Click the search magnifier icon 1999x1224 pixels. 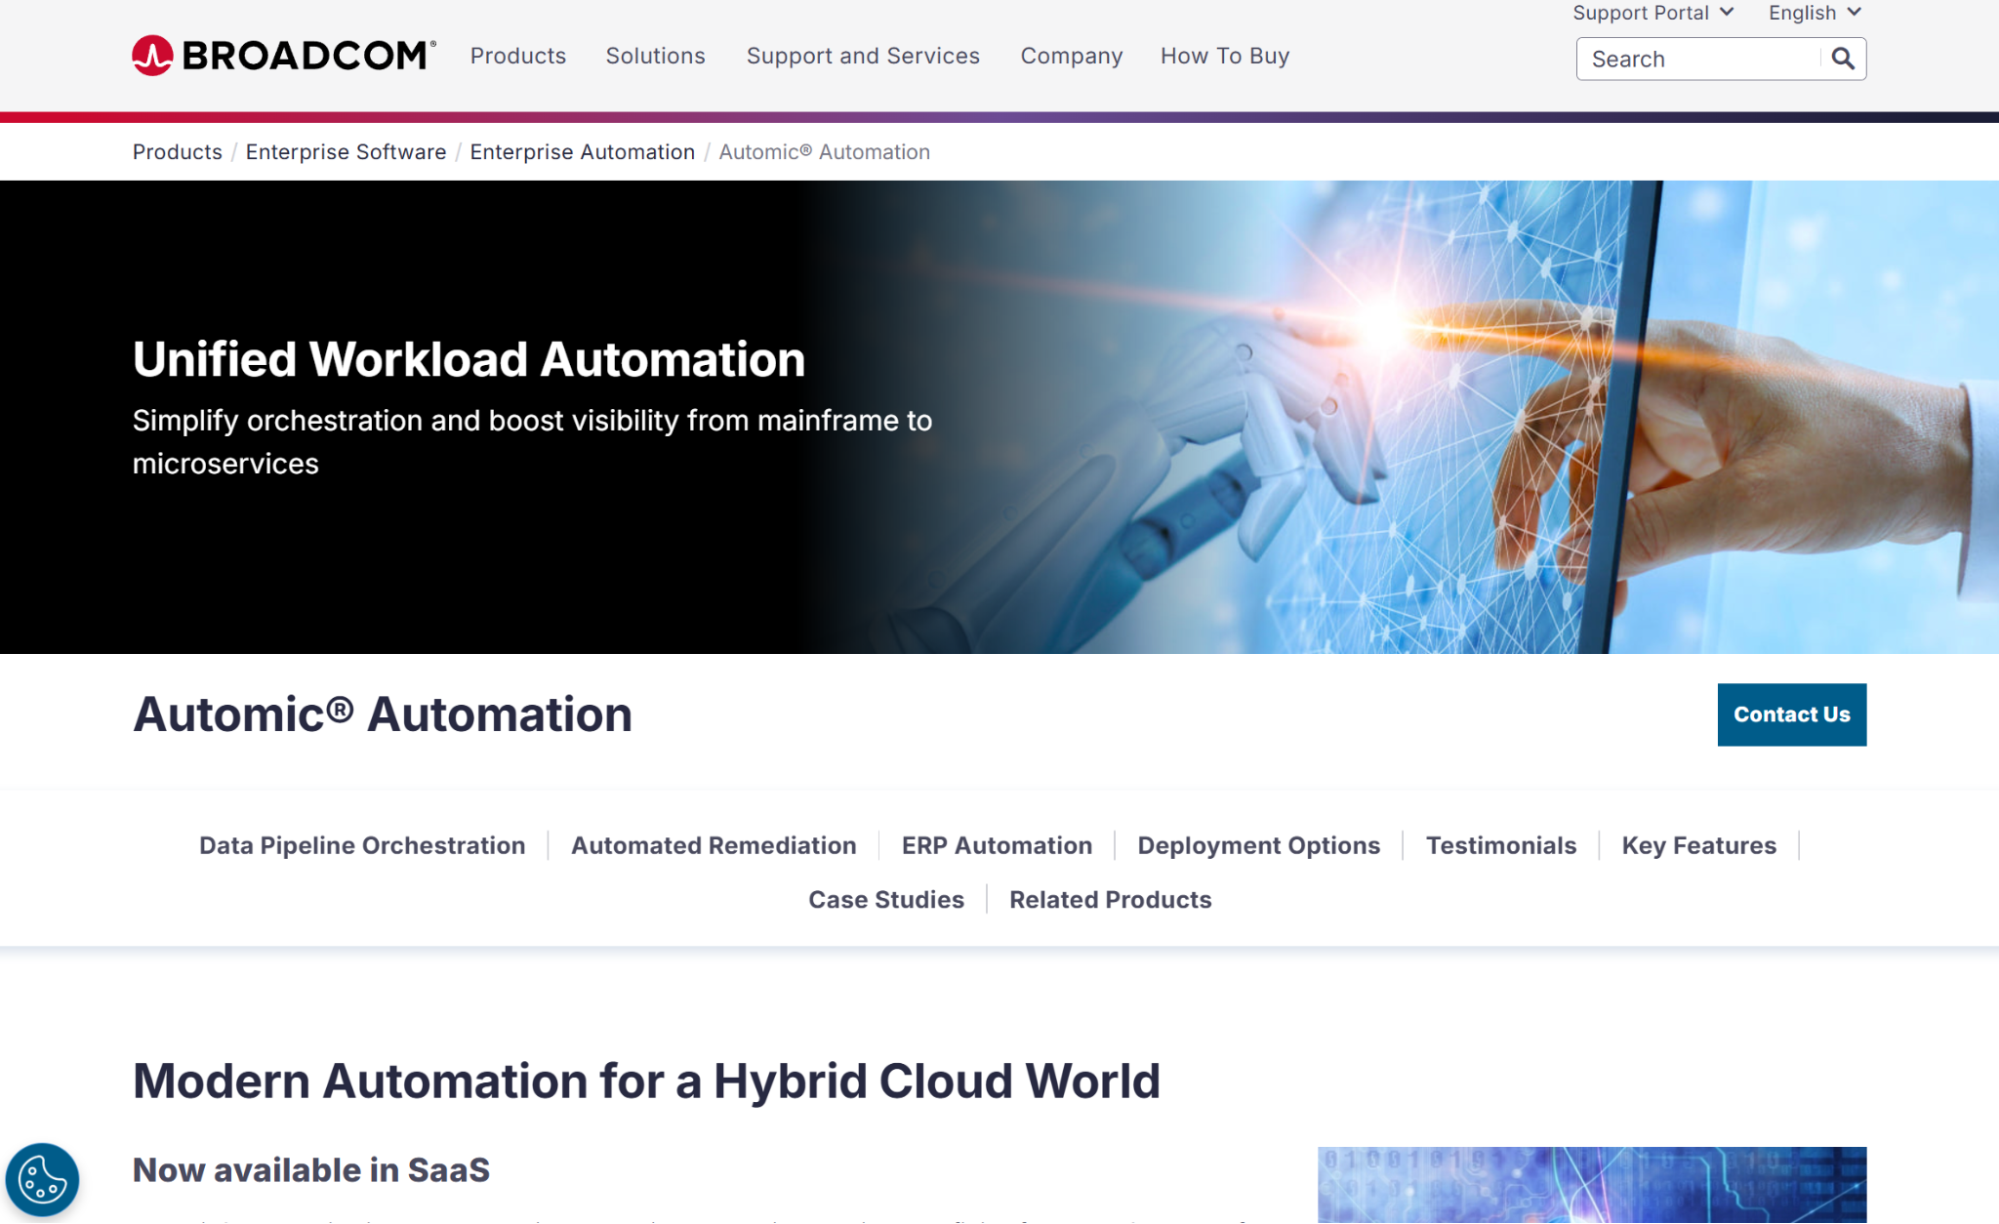(1842, 59)
